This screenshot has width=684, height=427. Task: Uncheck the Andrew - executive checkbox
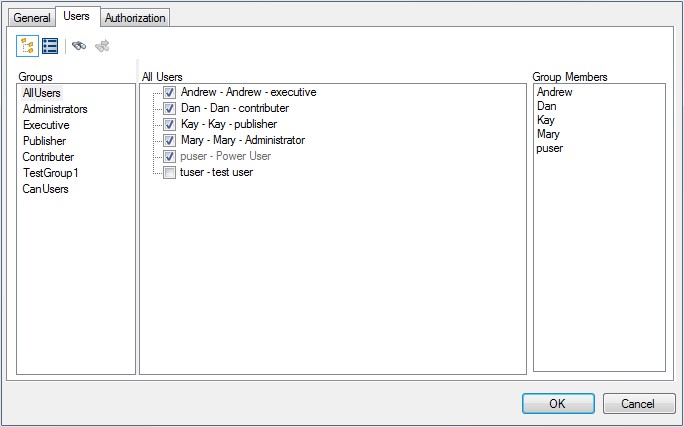click(x=169, y=92)
